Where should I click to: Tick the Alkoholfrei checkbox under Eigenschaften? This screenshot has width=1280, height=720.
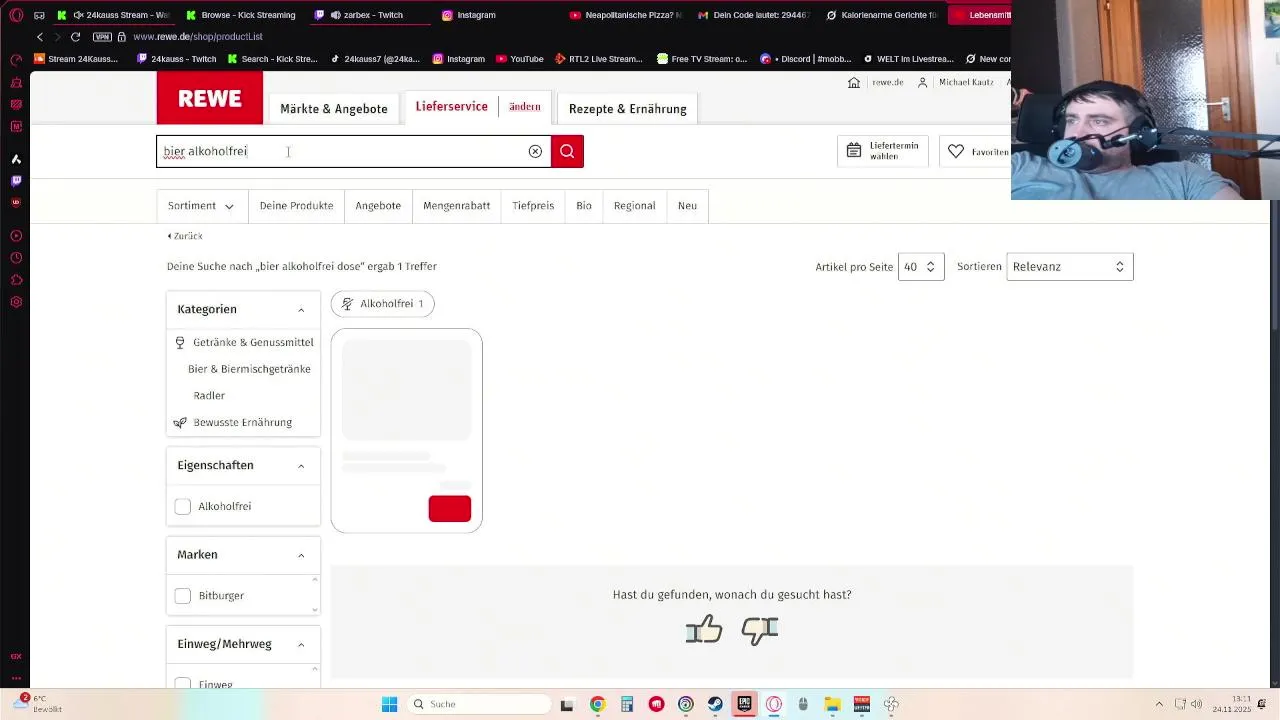pyautogui.click(x=183, y=506)
